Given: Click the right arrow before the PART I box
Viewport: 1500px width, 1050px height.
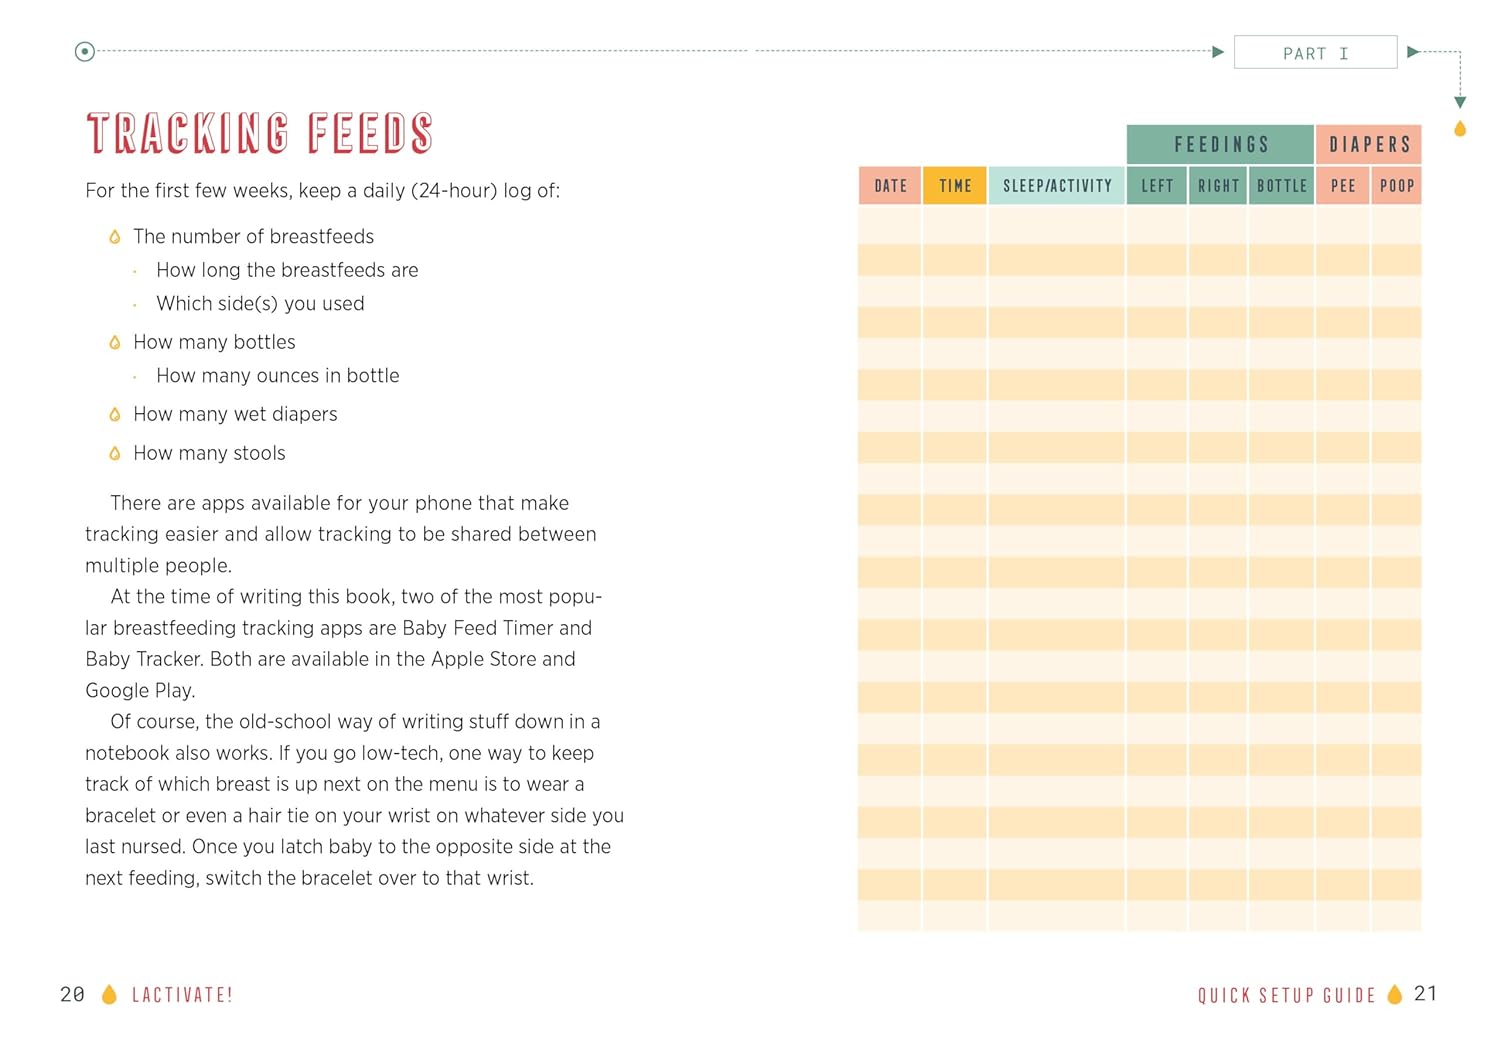Looking at the screenshot, I should (1217, 52).
